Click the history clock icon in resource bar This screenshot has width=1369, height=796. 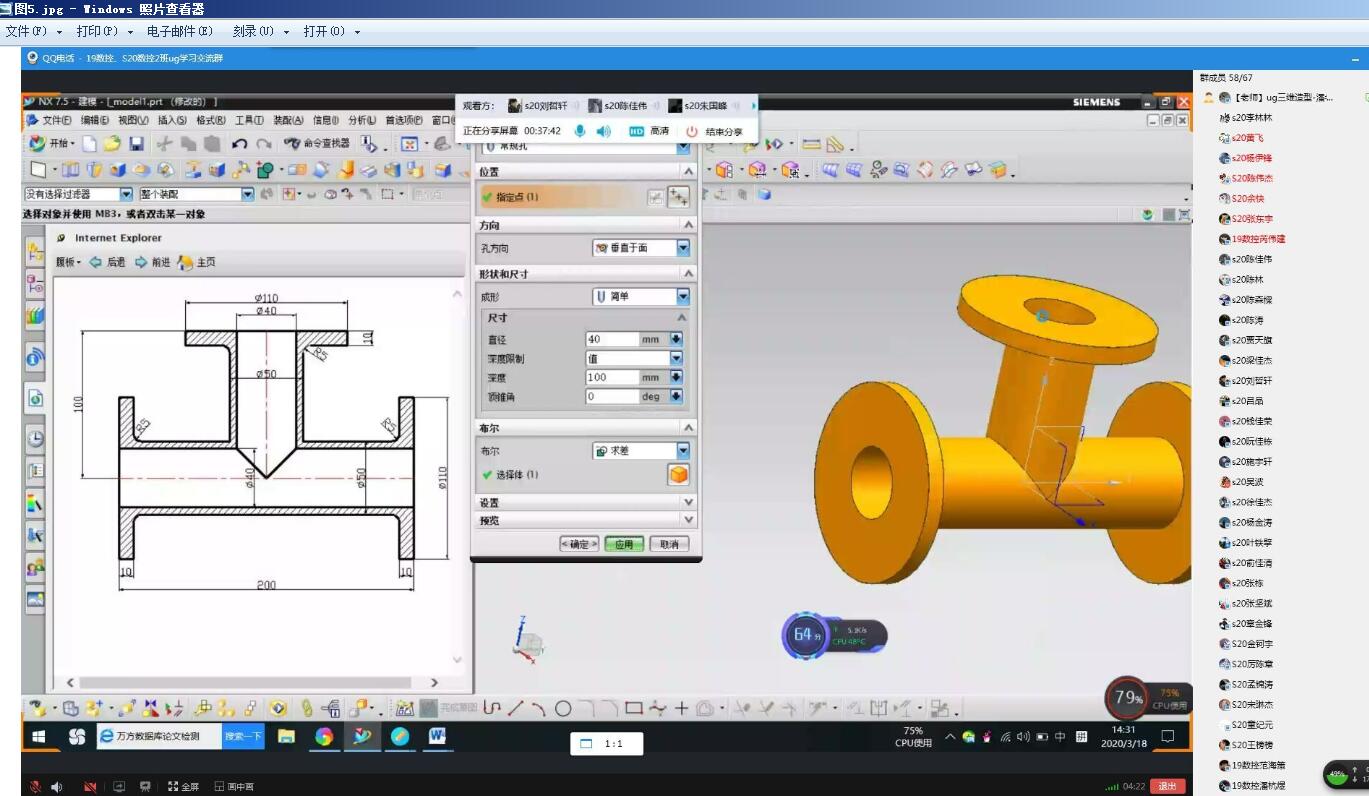[35, 438]
